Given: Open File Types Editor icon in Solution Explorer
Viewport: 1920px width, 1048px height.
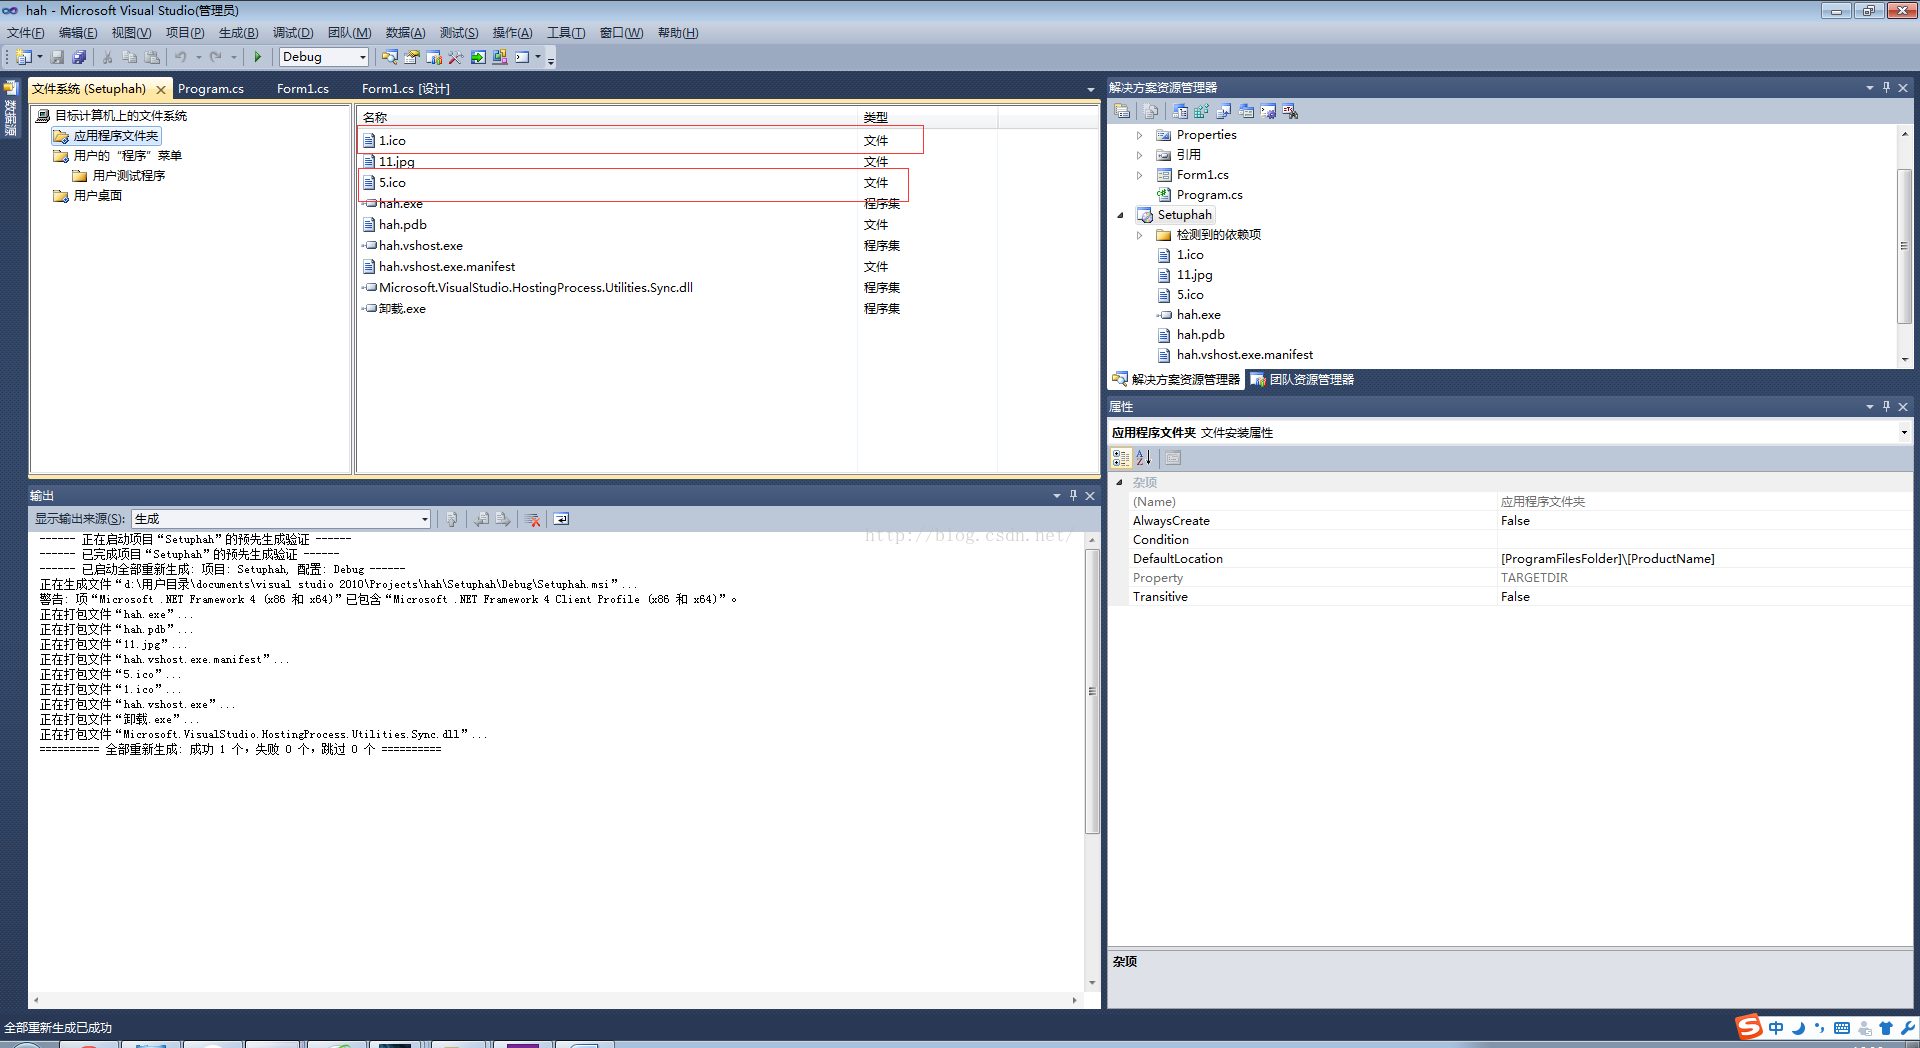Looking at the screenshot, I should coord(1224,111).
